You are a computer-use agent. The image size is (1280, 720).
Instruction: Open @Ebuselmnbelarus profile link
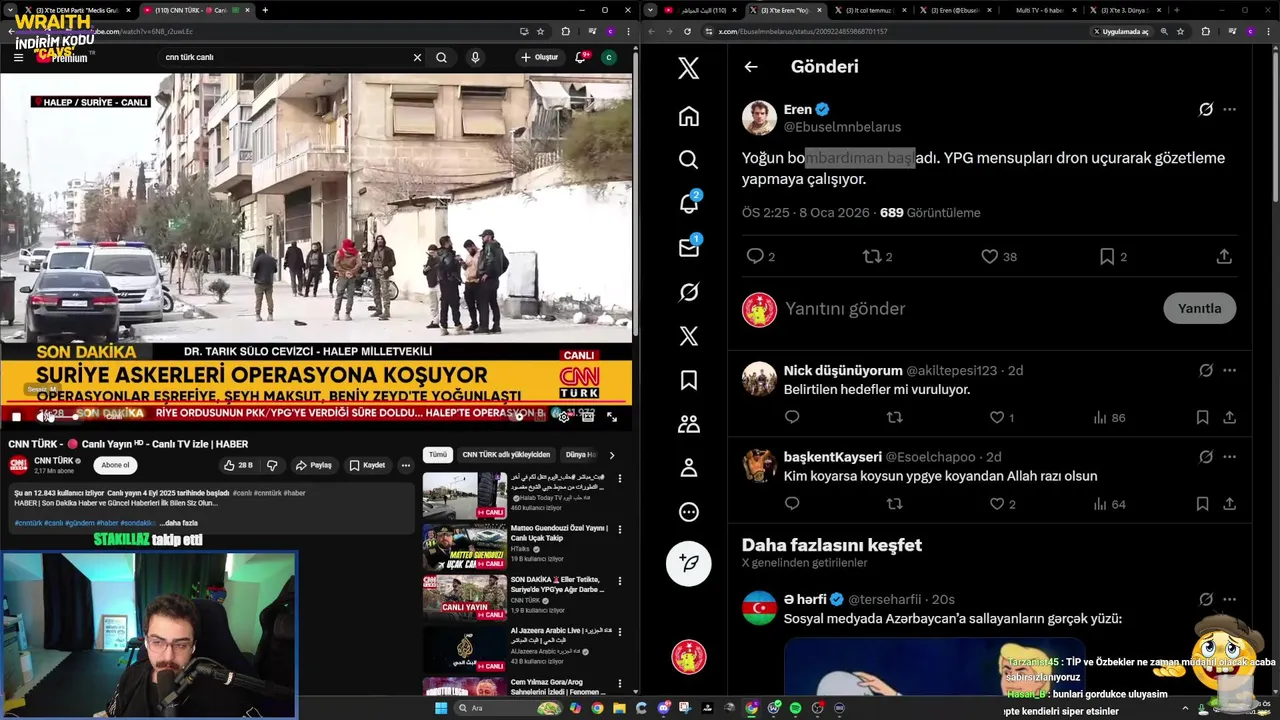(x=842, y=127)
